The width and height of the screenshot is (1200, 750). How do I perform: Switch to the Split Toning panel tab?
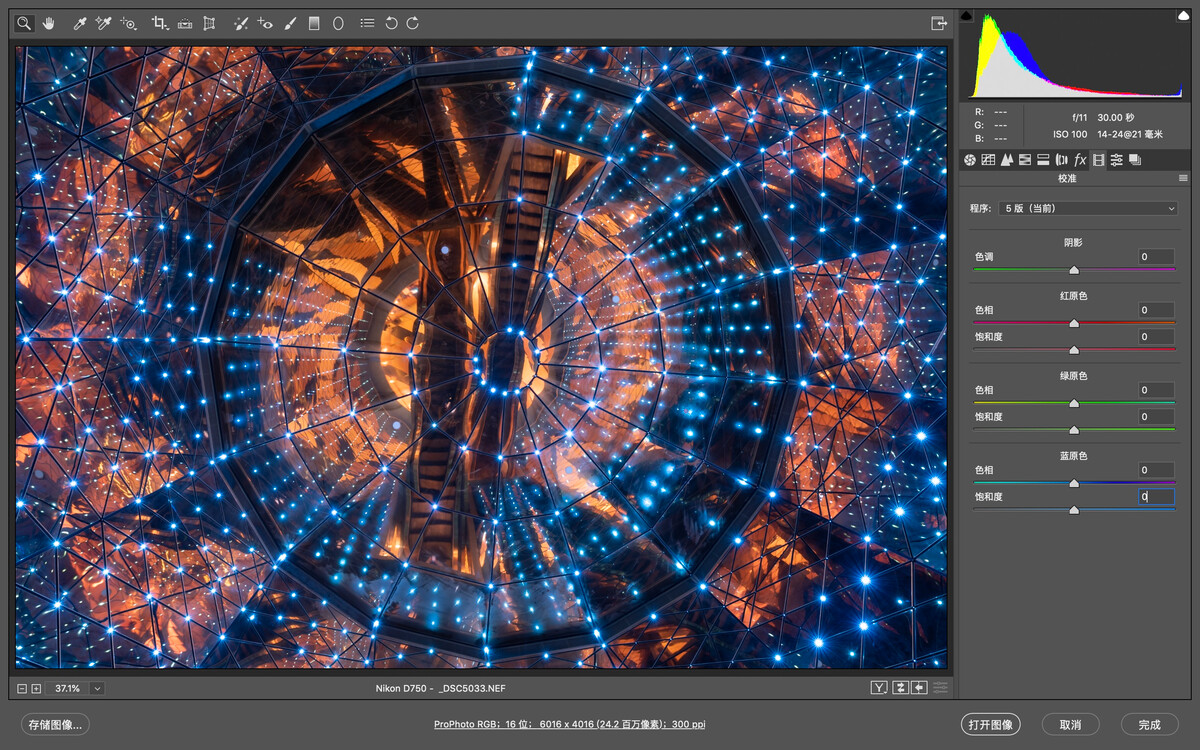tap(1043, 160)
